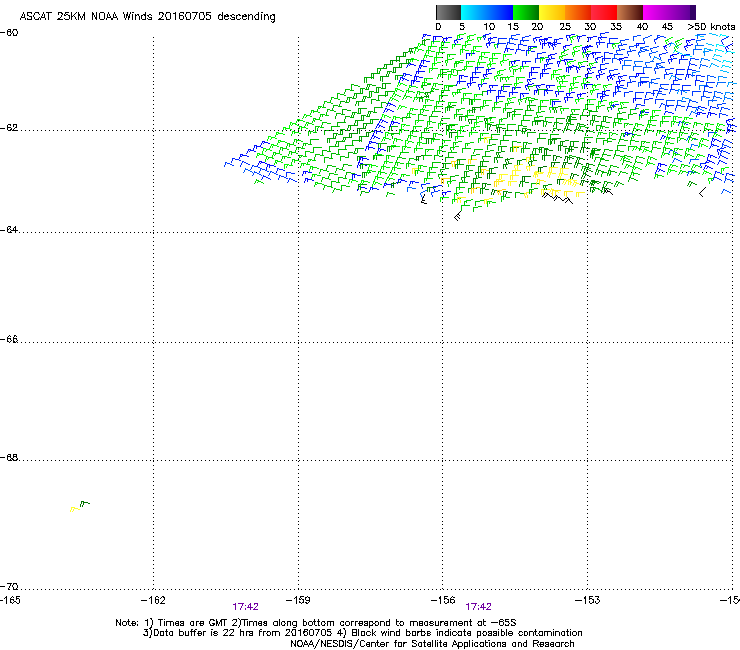Click the longitude label -159

298,600
